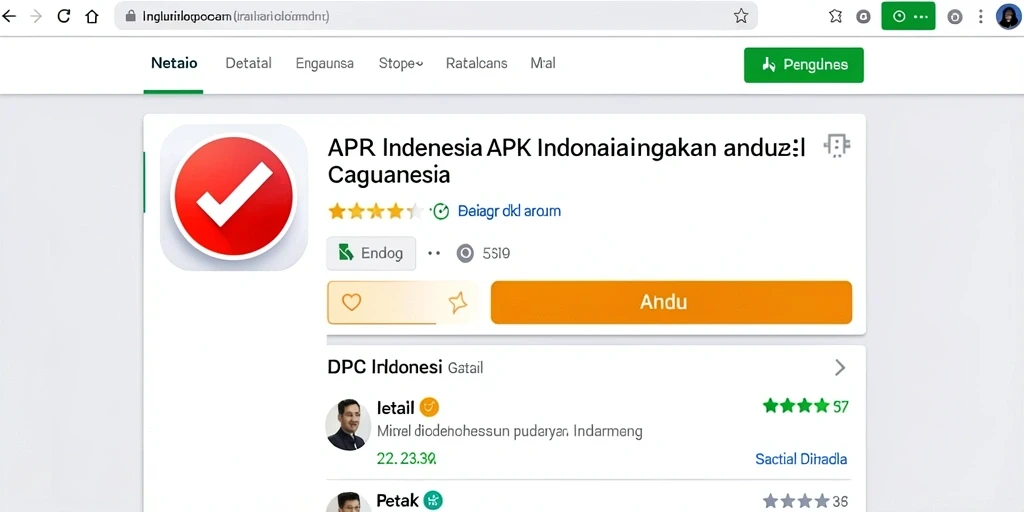Click the orange Andu button
The height and width of the screenshot is (512, 1024).
click(x=671, y=302)
